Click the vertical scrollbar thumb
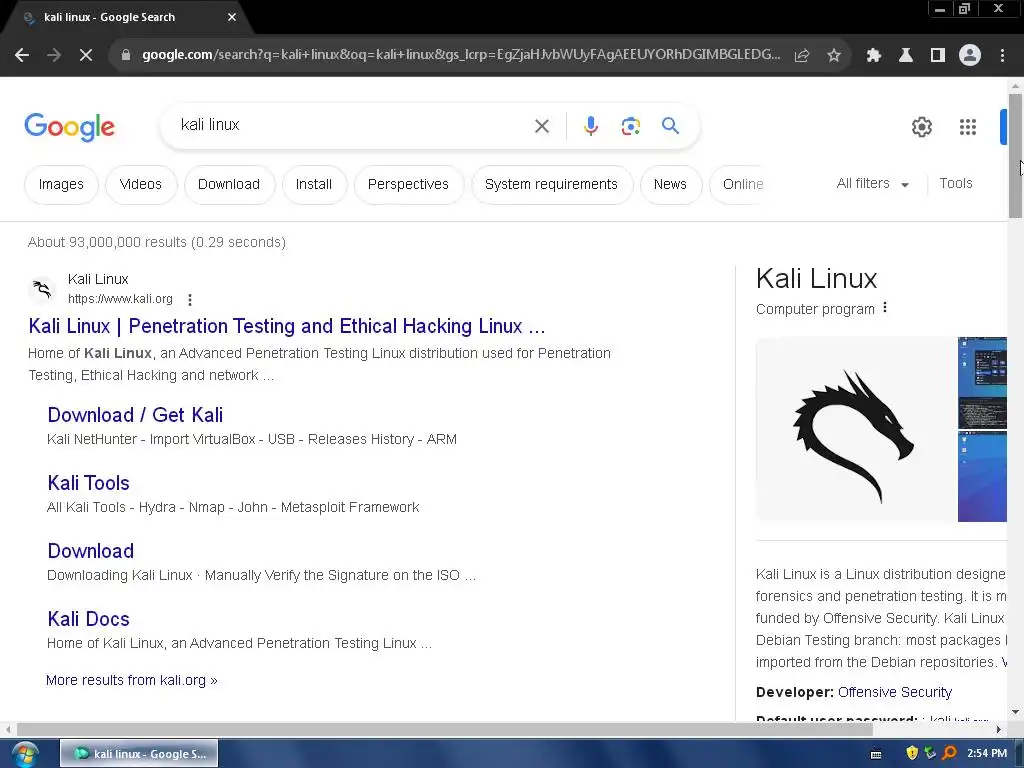Viewport: 1024px width, 768px height. pyautogui.click(x=1015, y=156)
